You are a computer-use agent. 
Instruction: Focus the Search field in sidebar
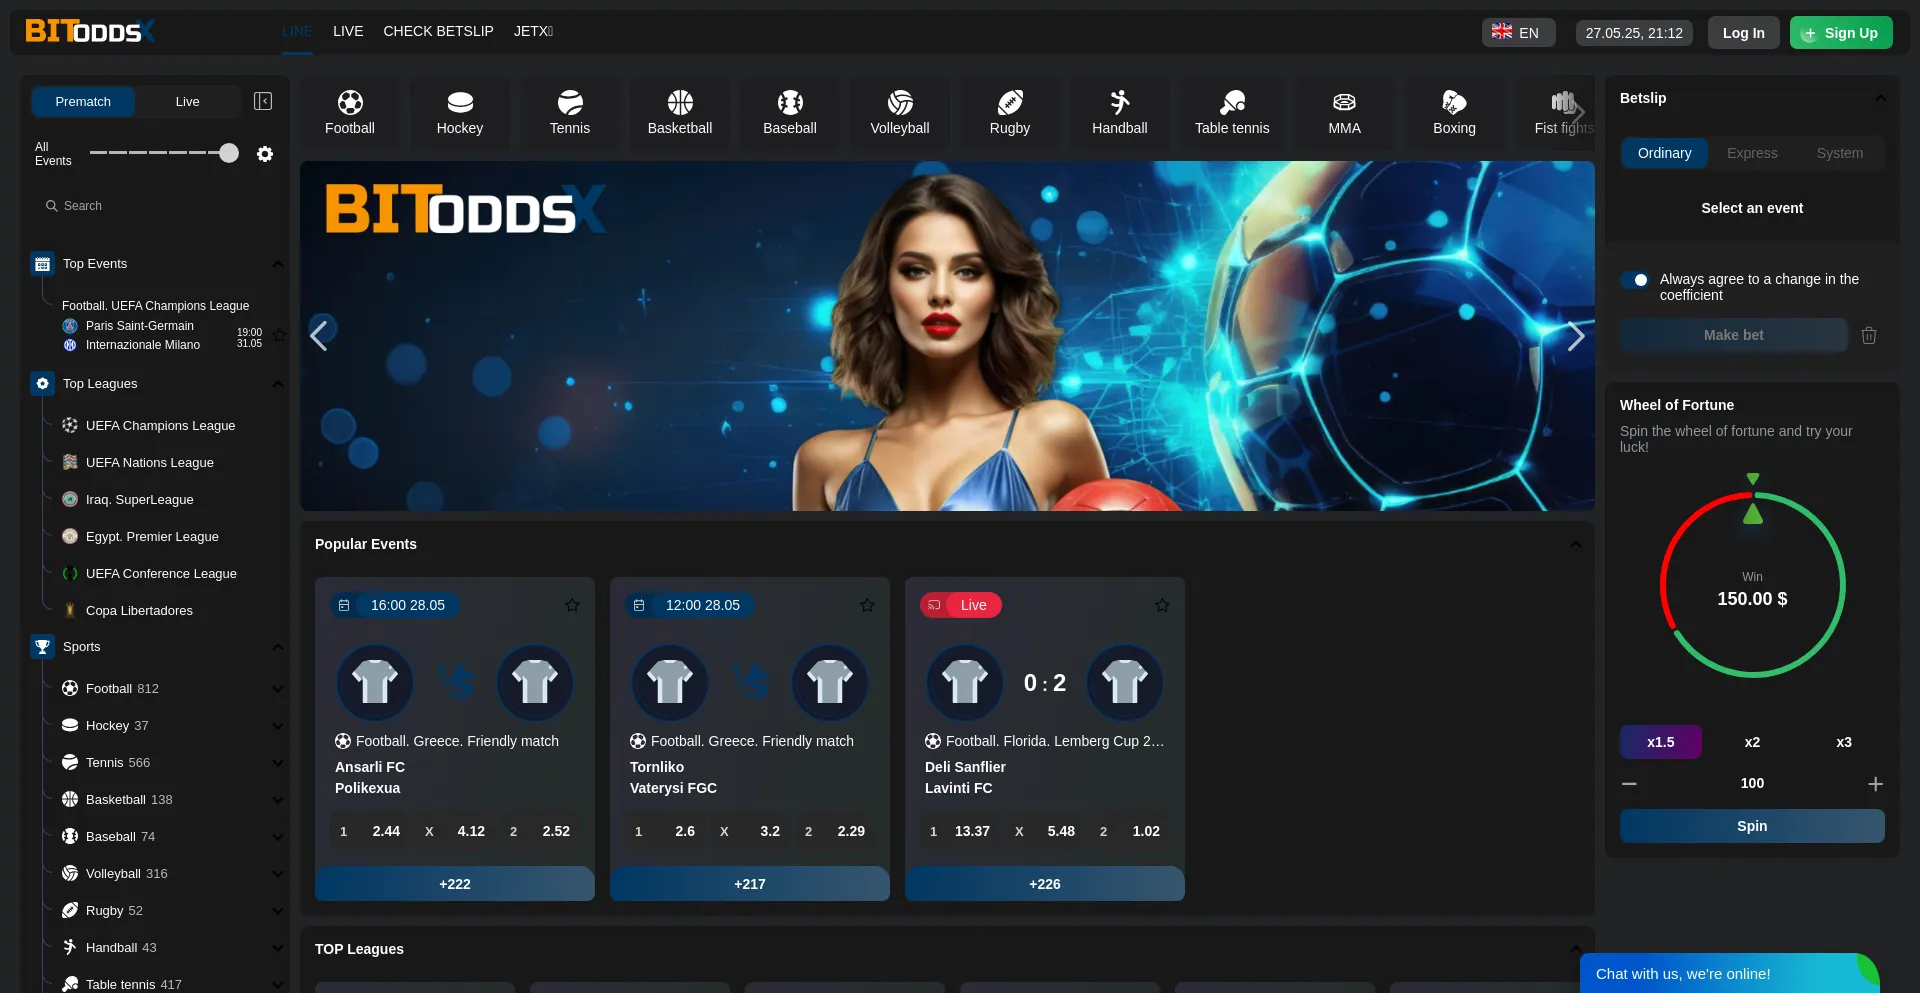[x=155, y=206]
